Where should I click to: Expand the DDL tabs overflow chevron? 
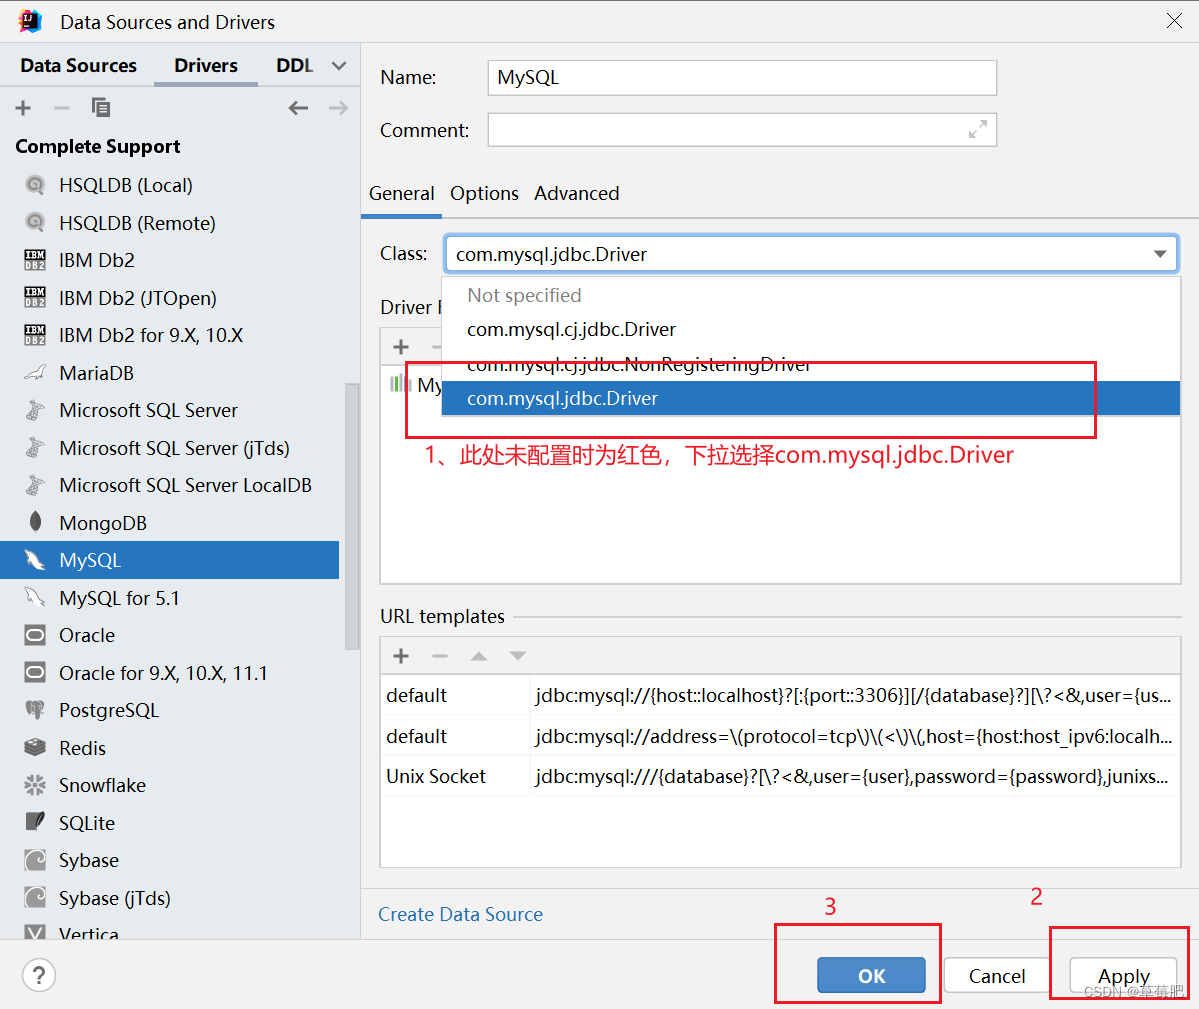(339, 66)
